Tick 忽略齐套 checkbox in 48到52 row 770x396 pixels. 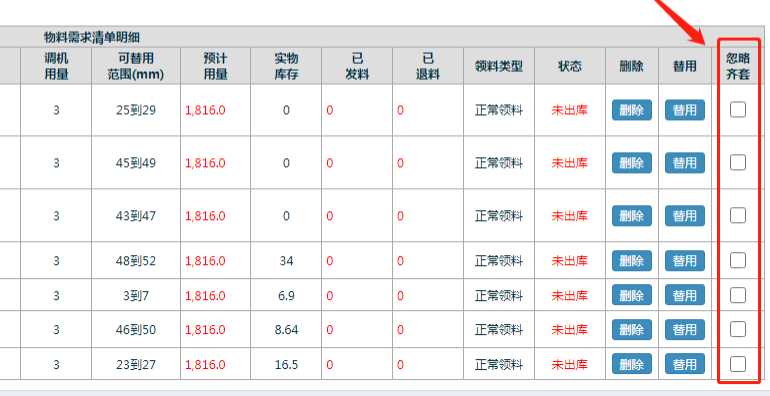[x=738, y=260]
